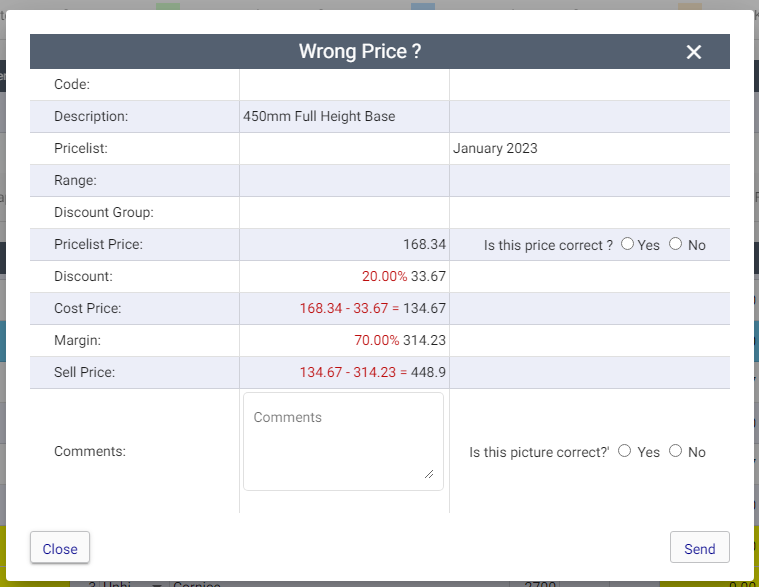The width and height of the screenshot is (759, 587).
Task: Click the empty Range value cell
Action: coord(344,181)
